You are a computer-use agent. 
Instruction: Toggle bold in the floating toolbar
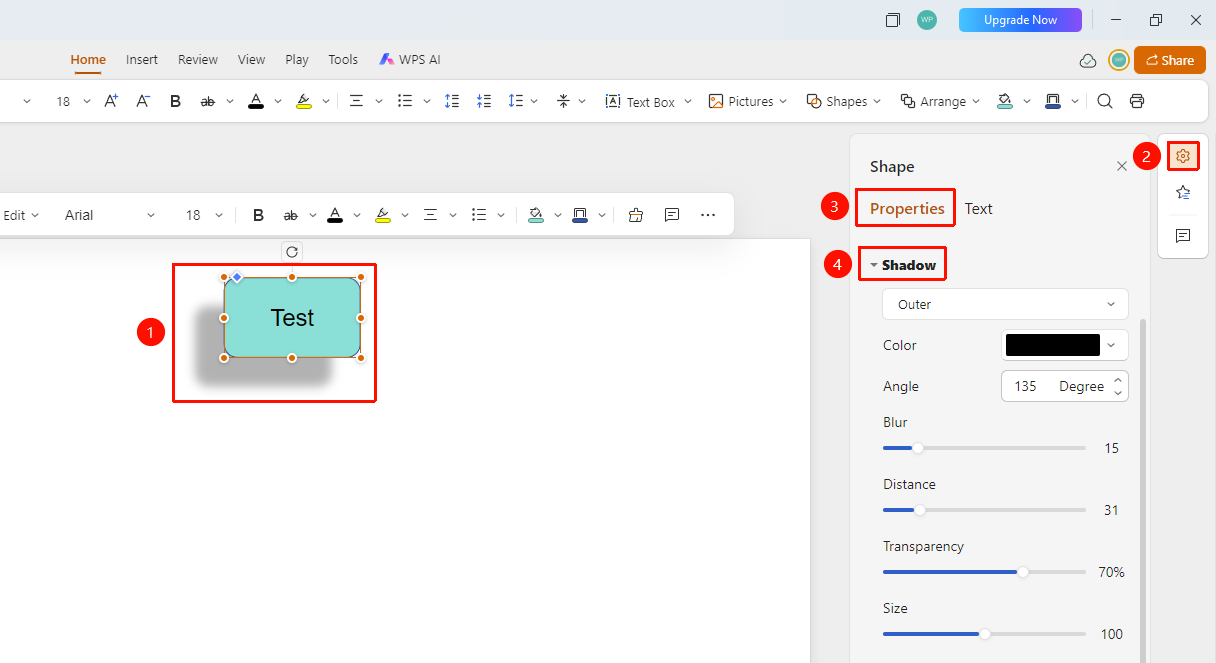click(258, 215)
